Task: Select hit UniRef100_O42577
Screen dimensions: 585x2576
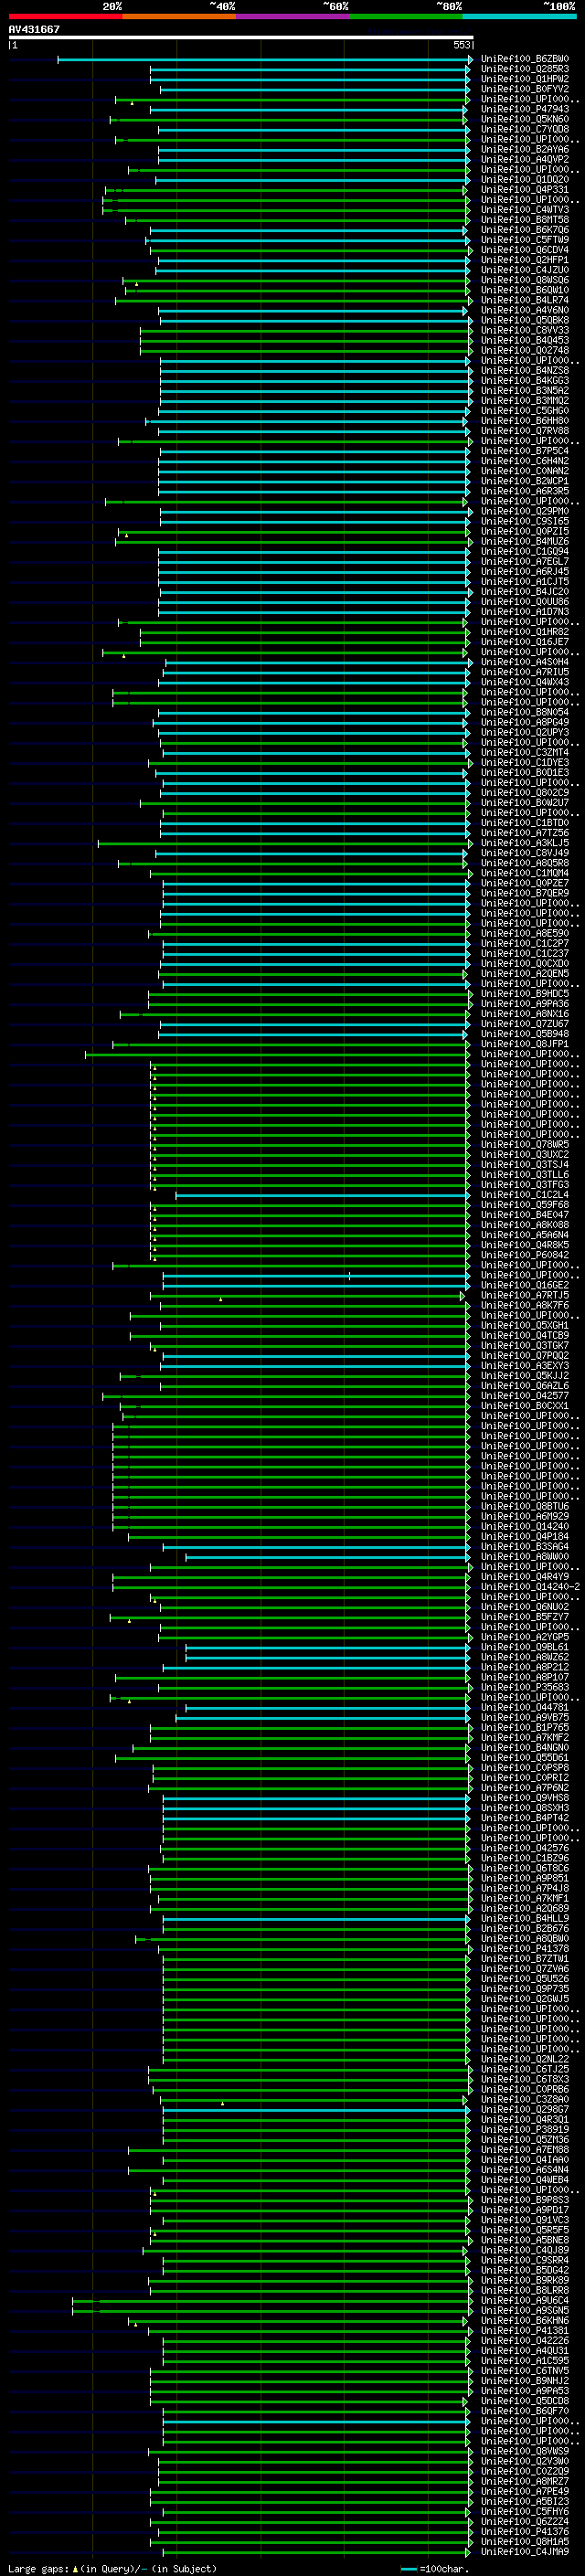Action: point(525,1395)
